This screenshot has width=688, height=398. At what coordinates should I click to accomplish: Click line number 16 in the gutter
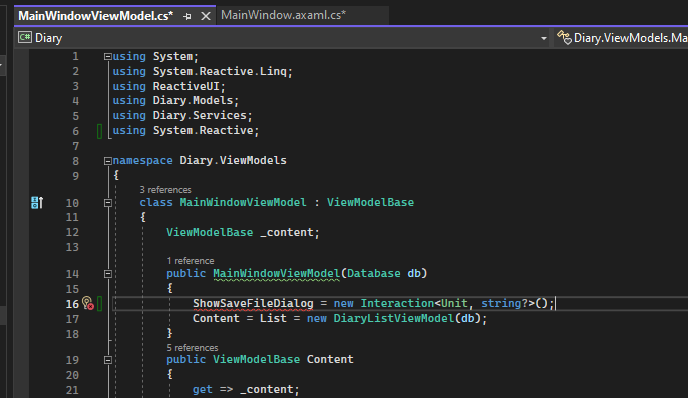[72, 304]
